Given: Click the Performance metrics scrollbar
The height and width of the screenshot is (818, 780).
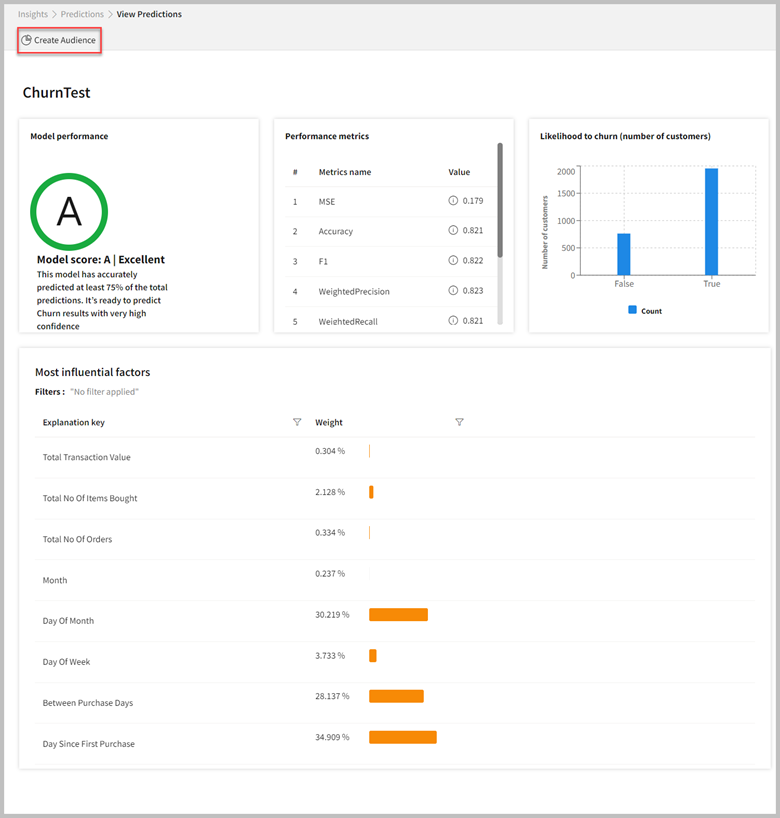Looking at the screenshot, I should 500,200.
